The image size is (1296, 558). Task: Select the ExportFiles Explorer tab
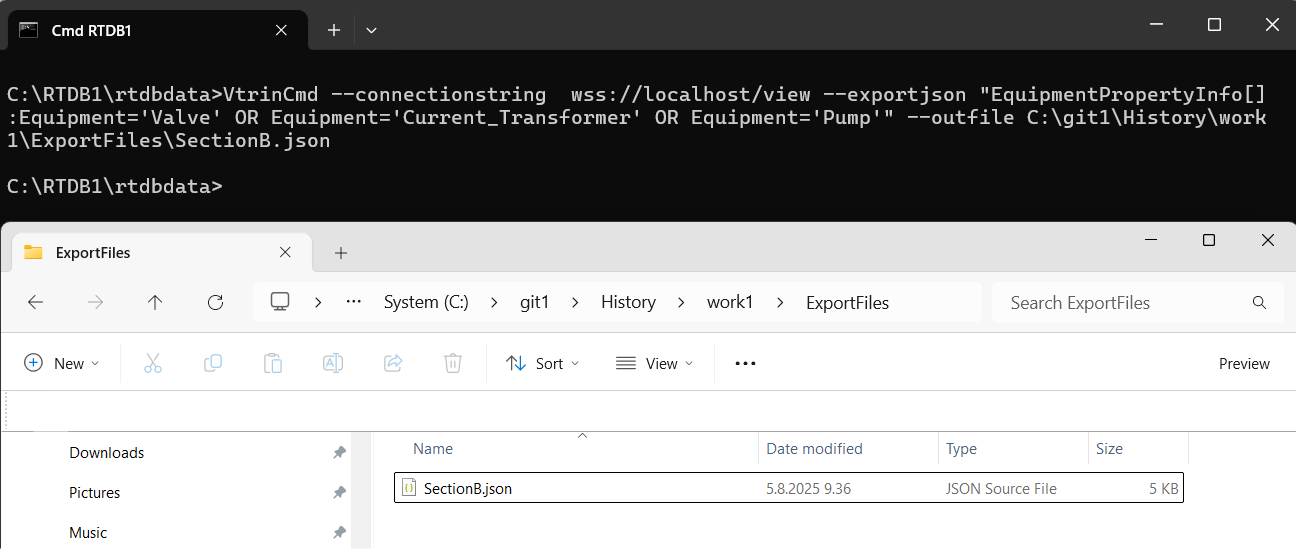(161, 253)
